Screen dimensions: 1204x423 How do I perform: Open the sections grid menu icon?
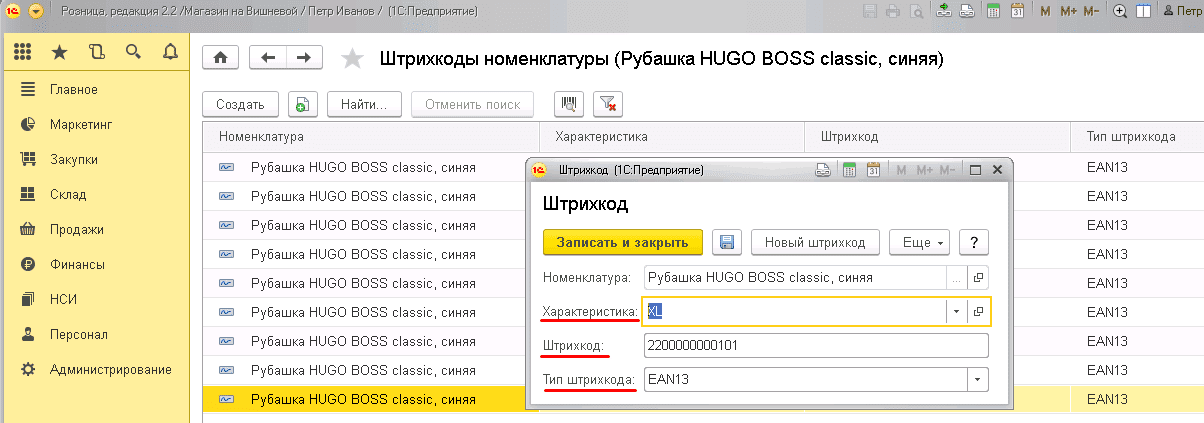click(23, 52)
